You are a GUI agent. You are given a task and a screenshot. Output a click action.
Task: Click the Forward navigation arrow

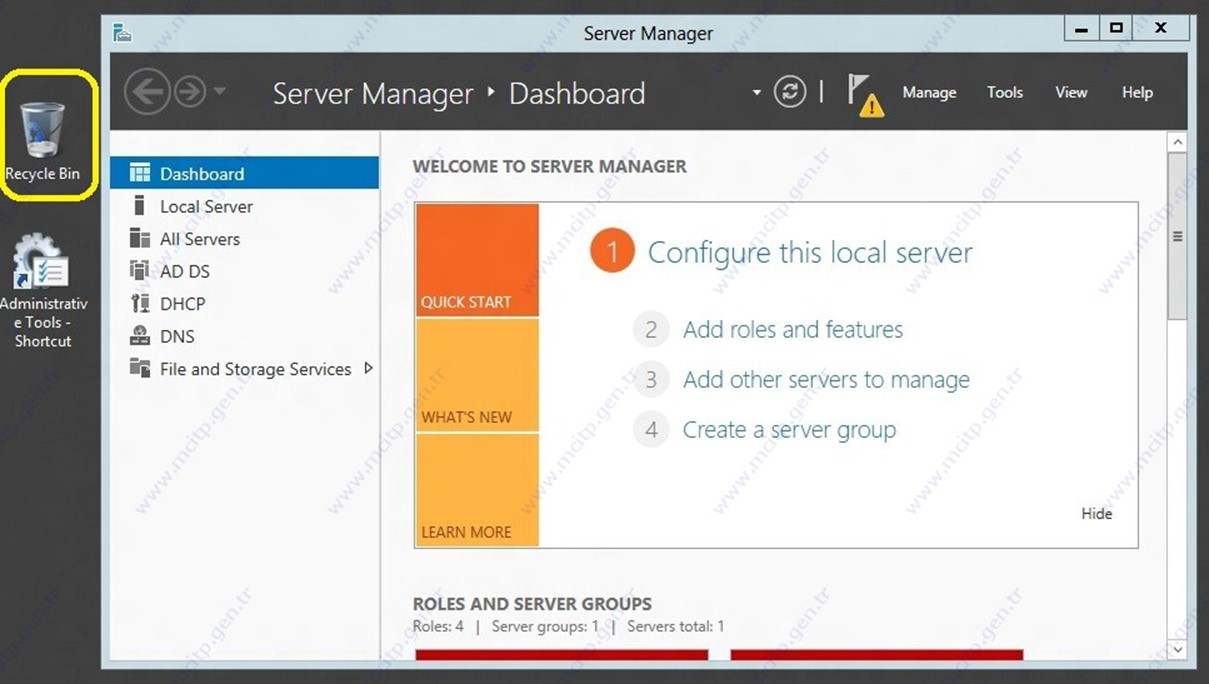click(189, 93)
